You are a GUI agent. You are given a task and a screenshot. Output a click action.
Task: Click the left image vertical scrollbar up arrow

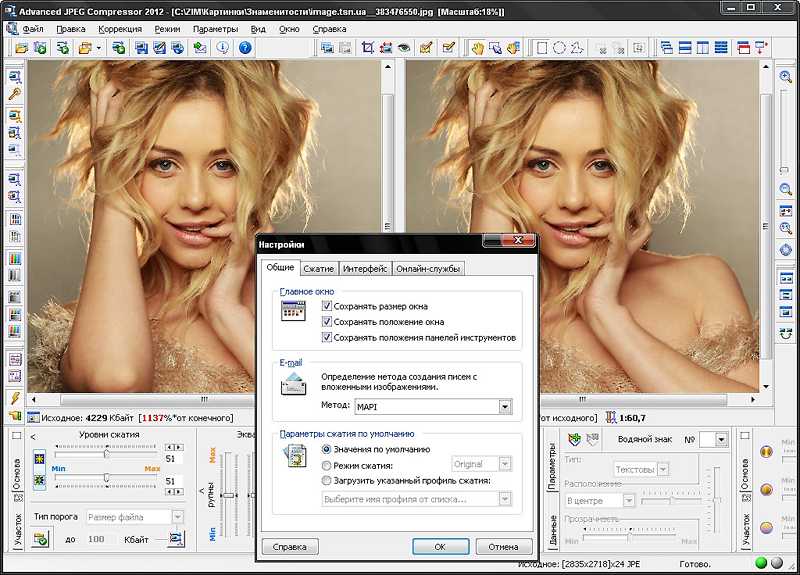click(388, 67)
